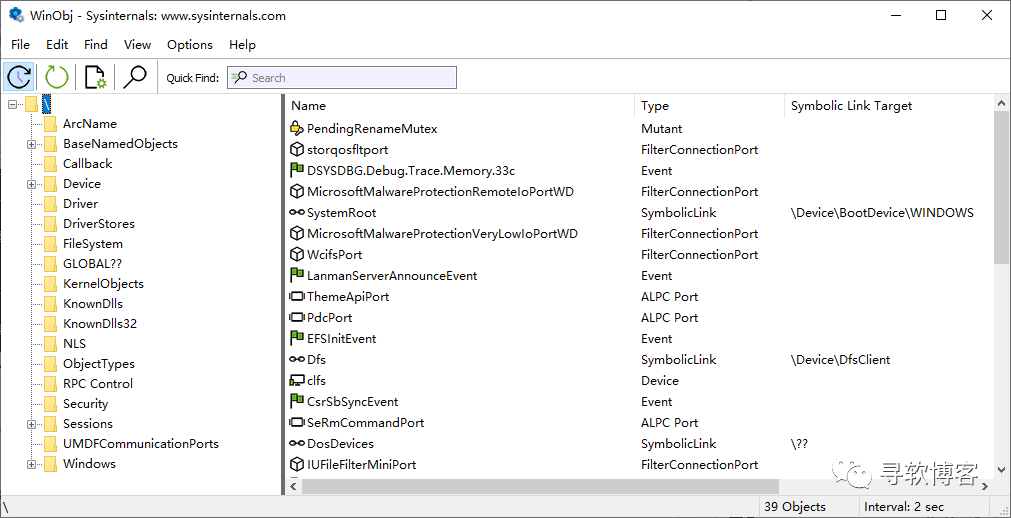Select the KnownDlls32 tree folder

(x=100, y=324)
